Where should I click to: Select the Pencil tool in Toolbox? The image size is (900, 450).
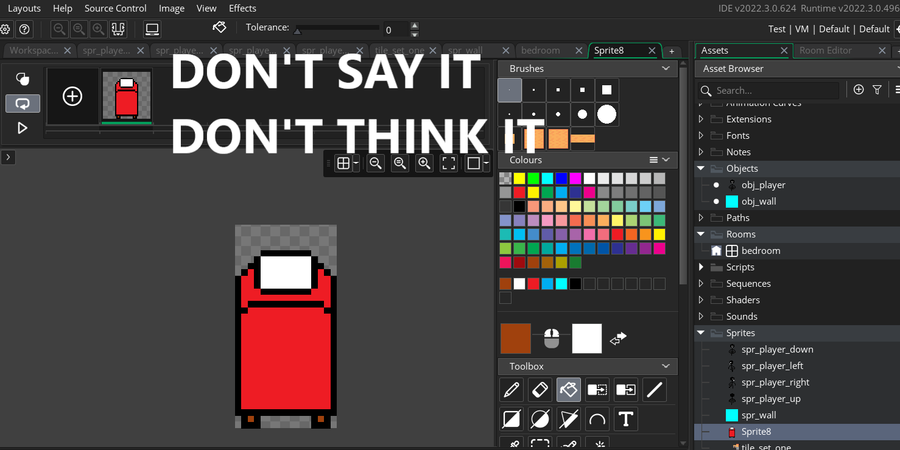510,390
